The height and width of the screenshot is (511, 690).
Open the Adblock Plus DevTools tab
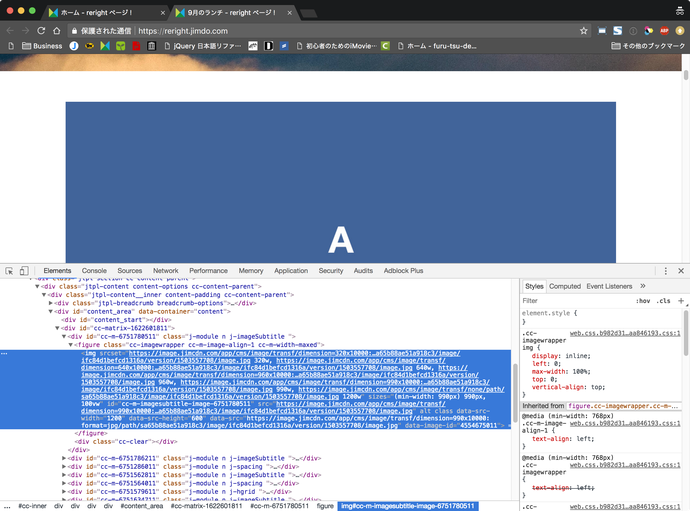pyautogui.click(x=404, y=271)
